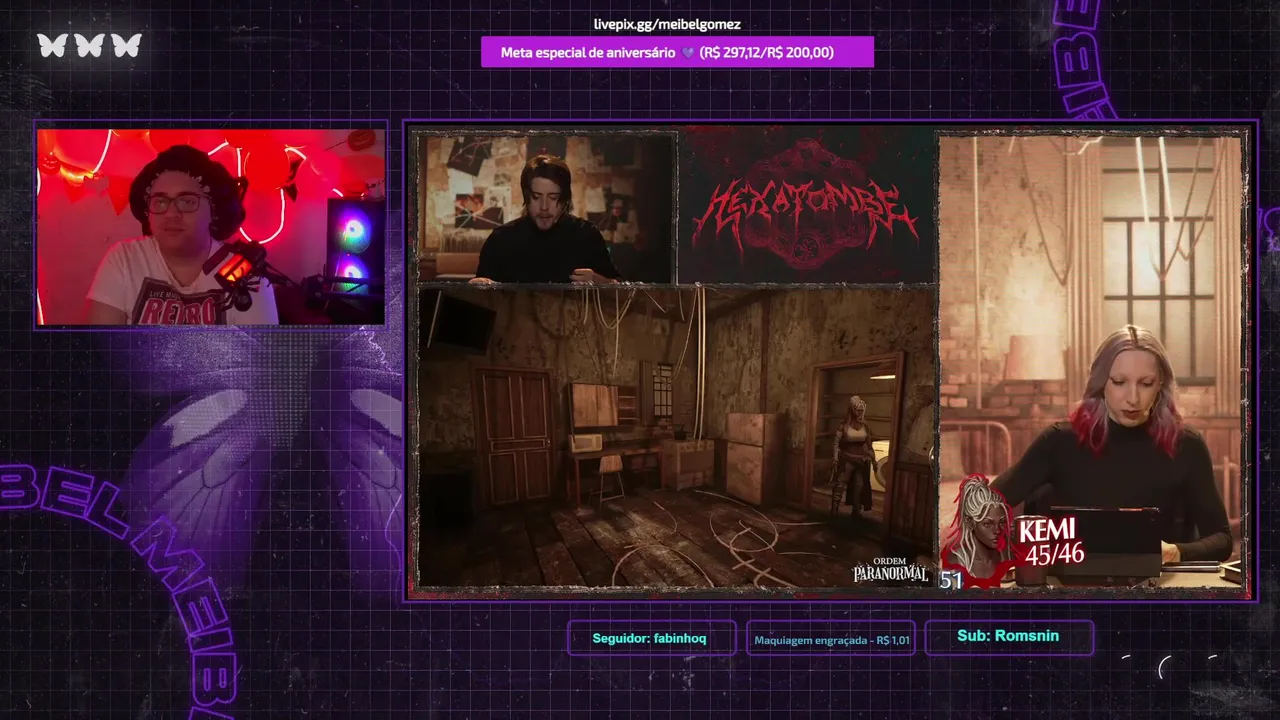Click the number 51 counter badge

point(951,579)
